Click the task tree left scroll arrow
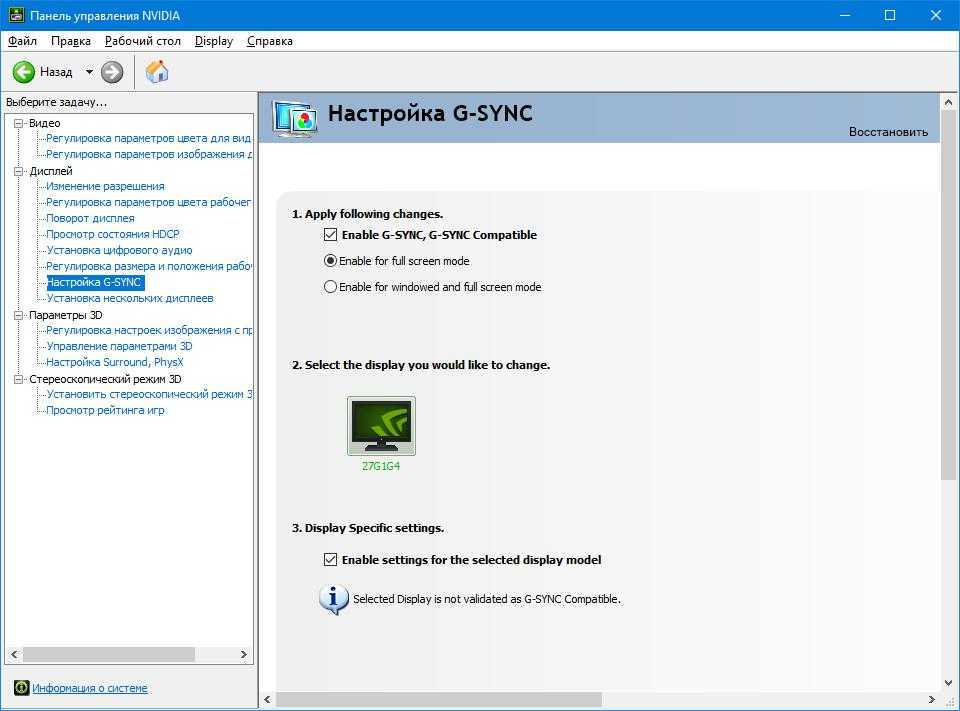The height and width of the screenshot is (711, 960). [14, 655]
